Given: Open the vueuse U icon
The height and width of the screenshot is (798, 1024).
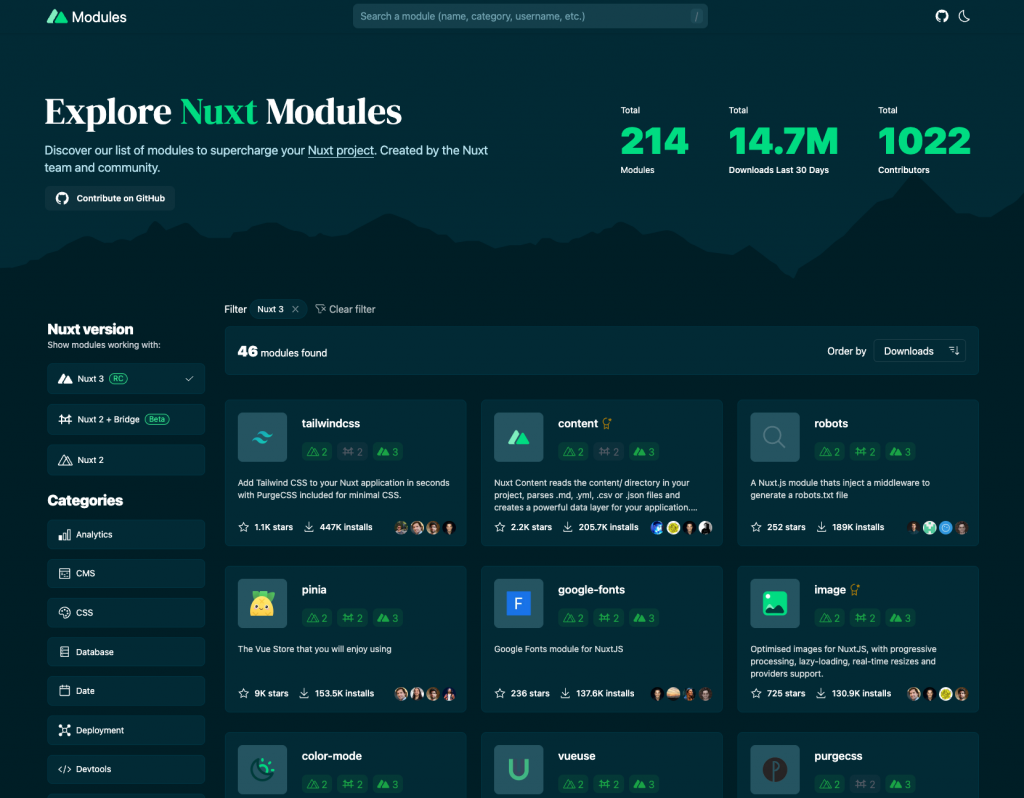Looking at the screenshot, I should coord(519,769).
